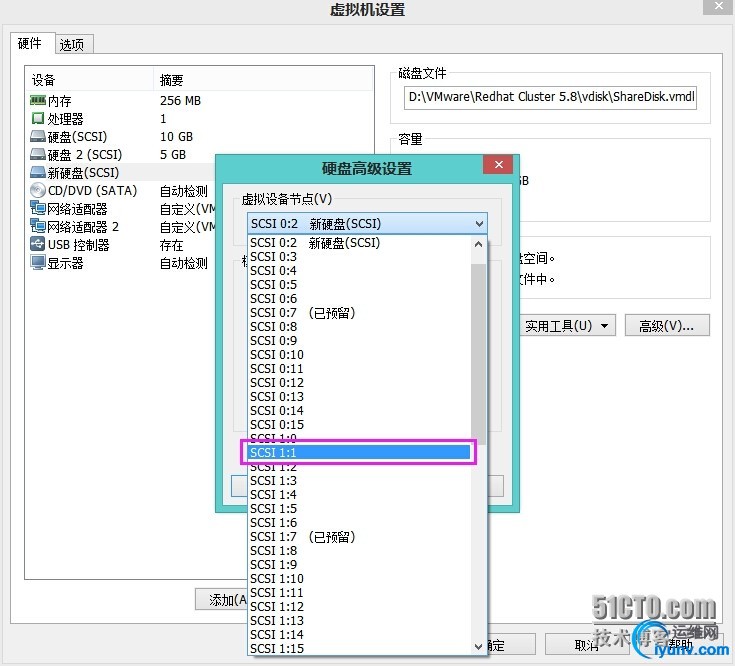This screenshot has height=666, width=735.
Task: Select the processor (处理器) device icon
Action: [38, 119]
